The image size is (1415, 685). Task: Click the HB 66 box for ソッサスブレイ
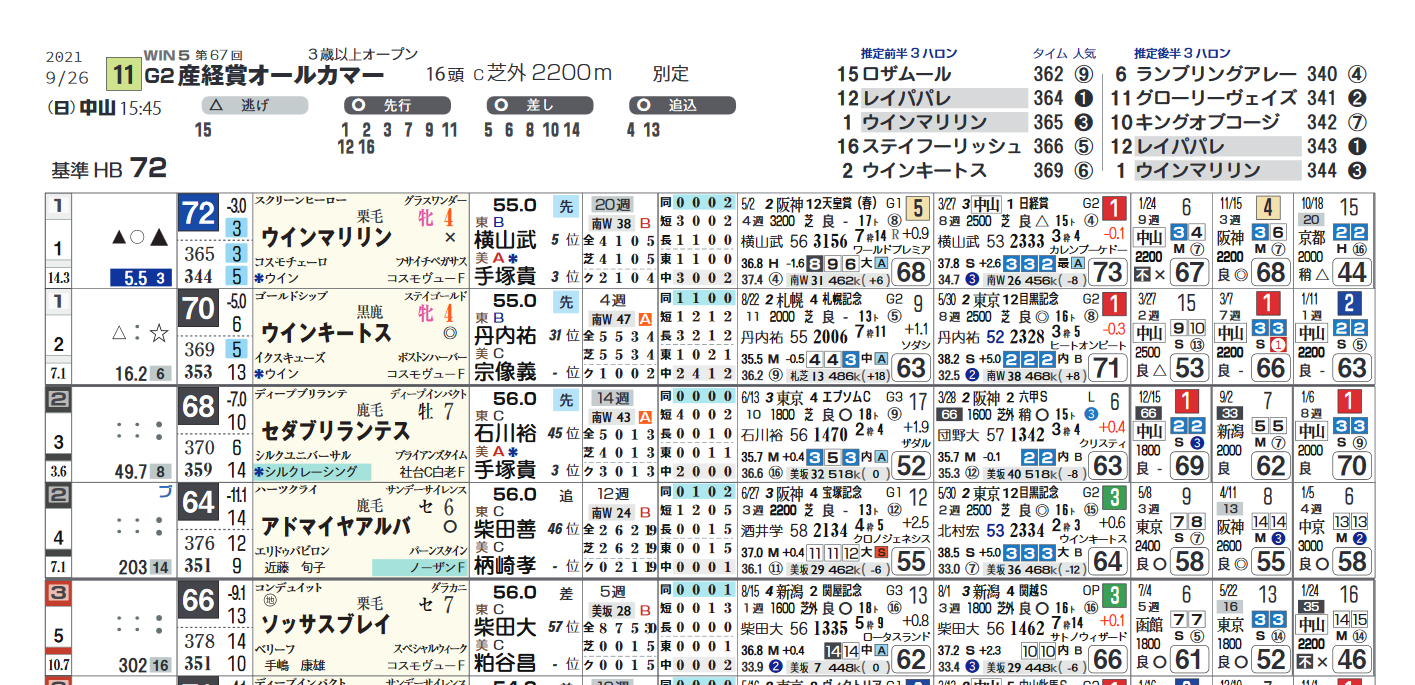pyautogui.click(x=199, y=599)
